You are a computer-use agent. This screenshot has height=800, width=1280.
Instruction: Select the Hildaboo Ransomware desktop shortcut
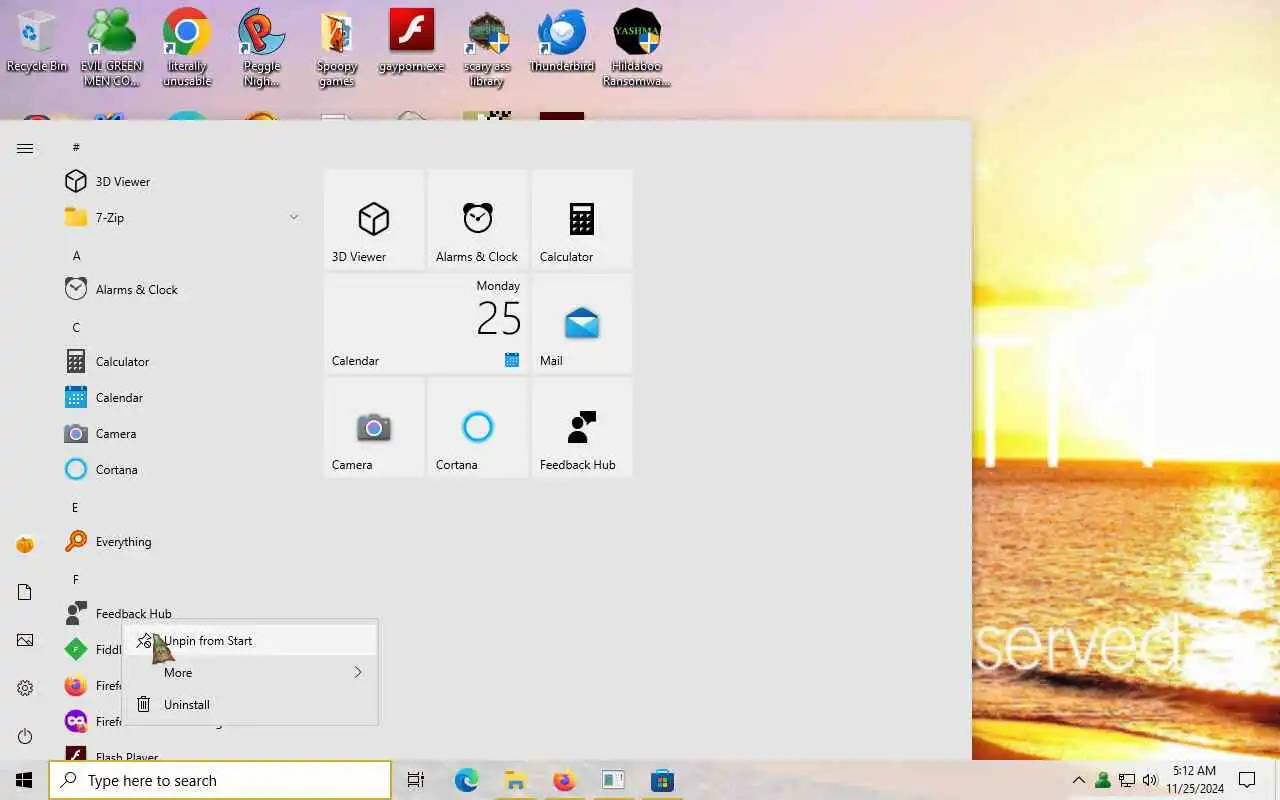[637, 47]
